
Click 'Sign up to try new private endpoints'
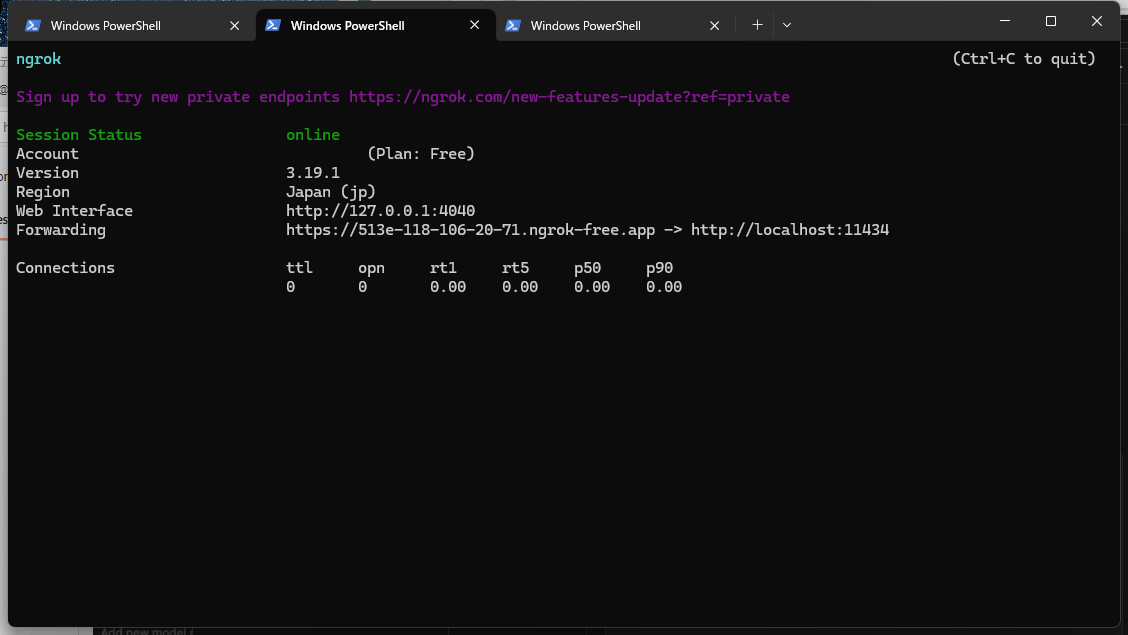click(178, 97)
